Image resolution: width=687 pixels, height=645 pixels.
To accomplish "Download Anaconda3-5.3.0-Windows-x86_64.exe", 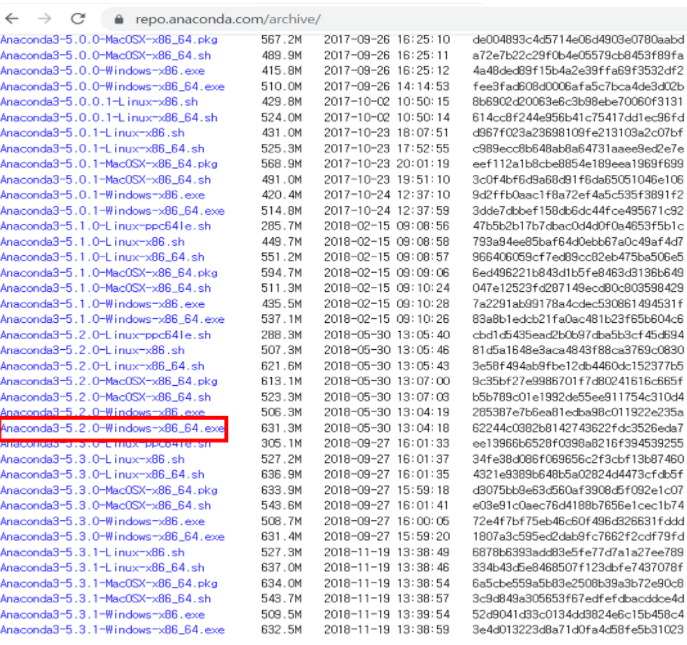I will (112, 537).
